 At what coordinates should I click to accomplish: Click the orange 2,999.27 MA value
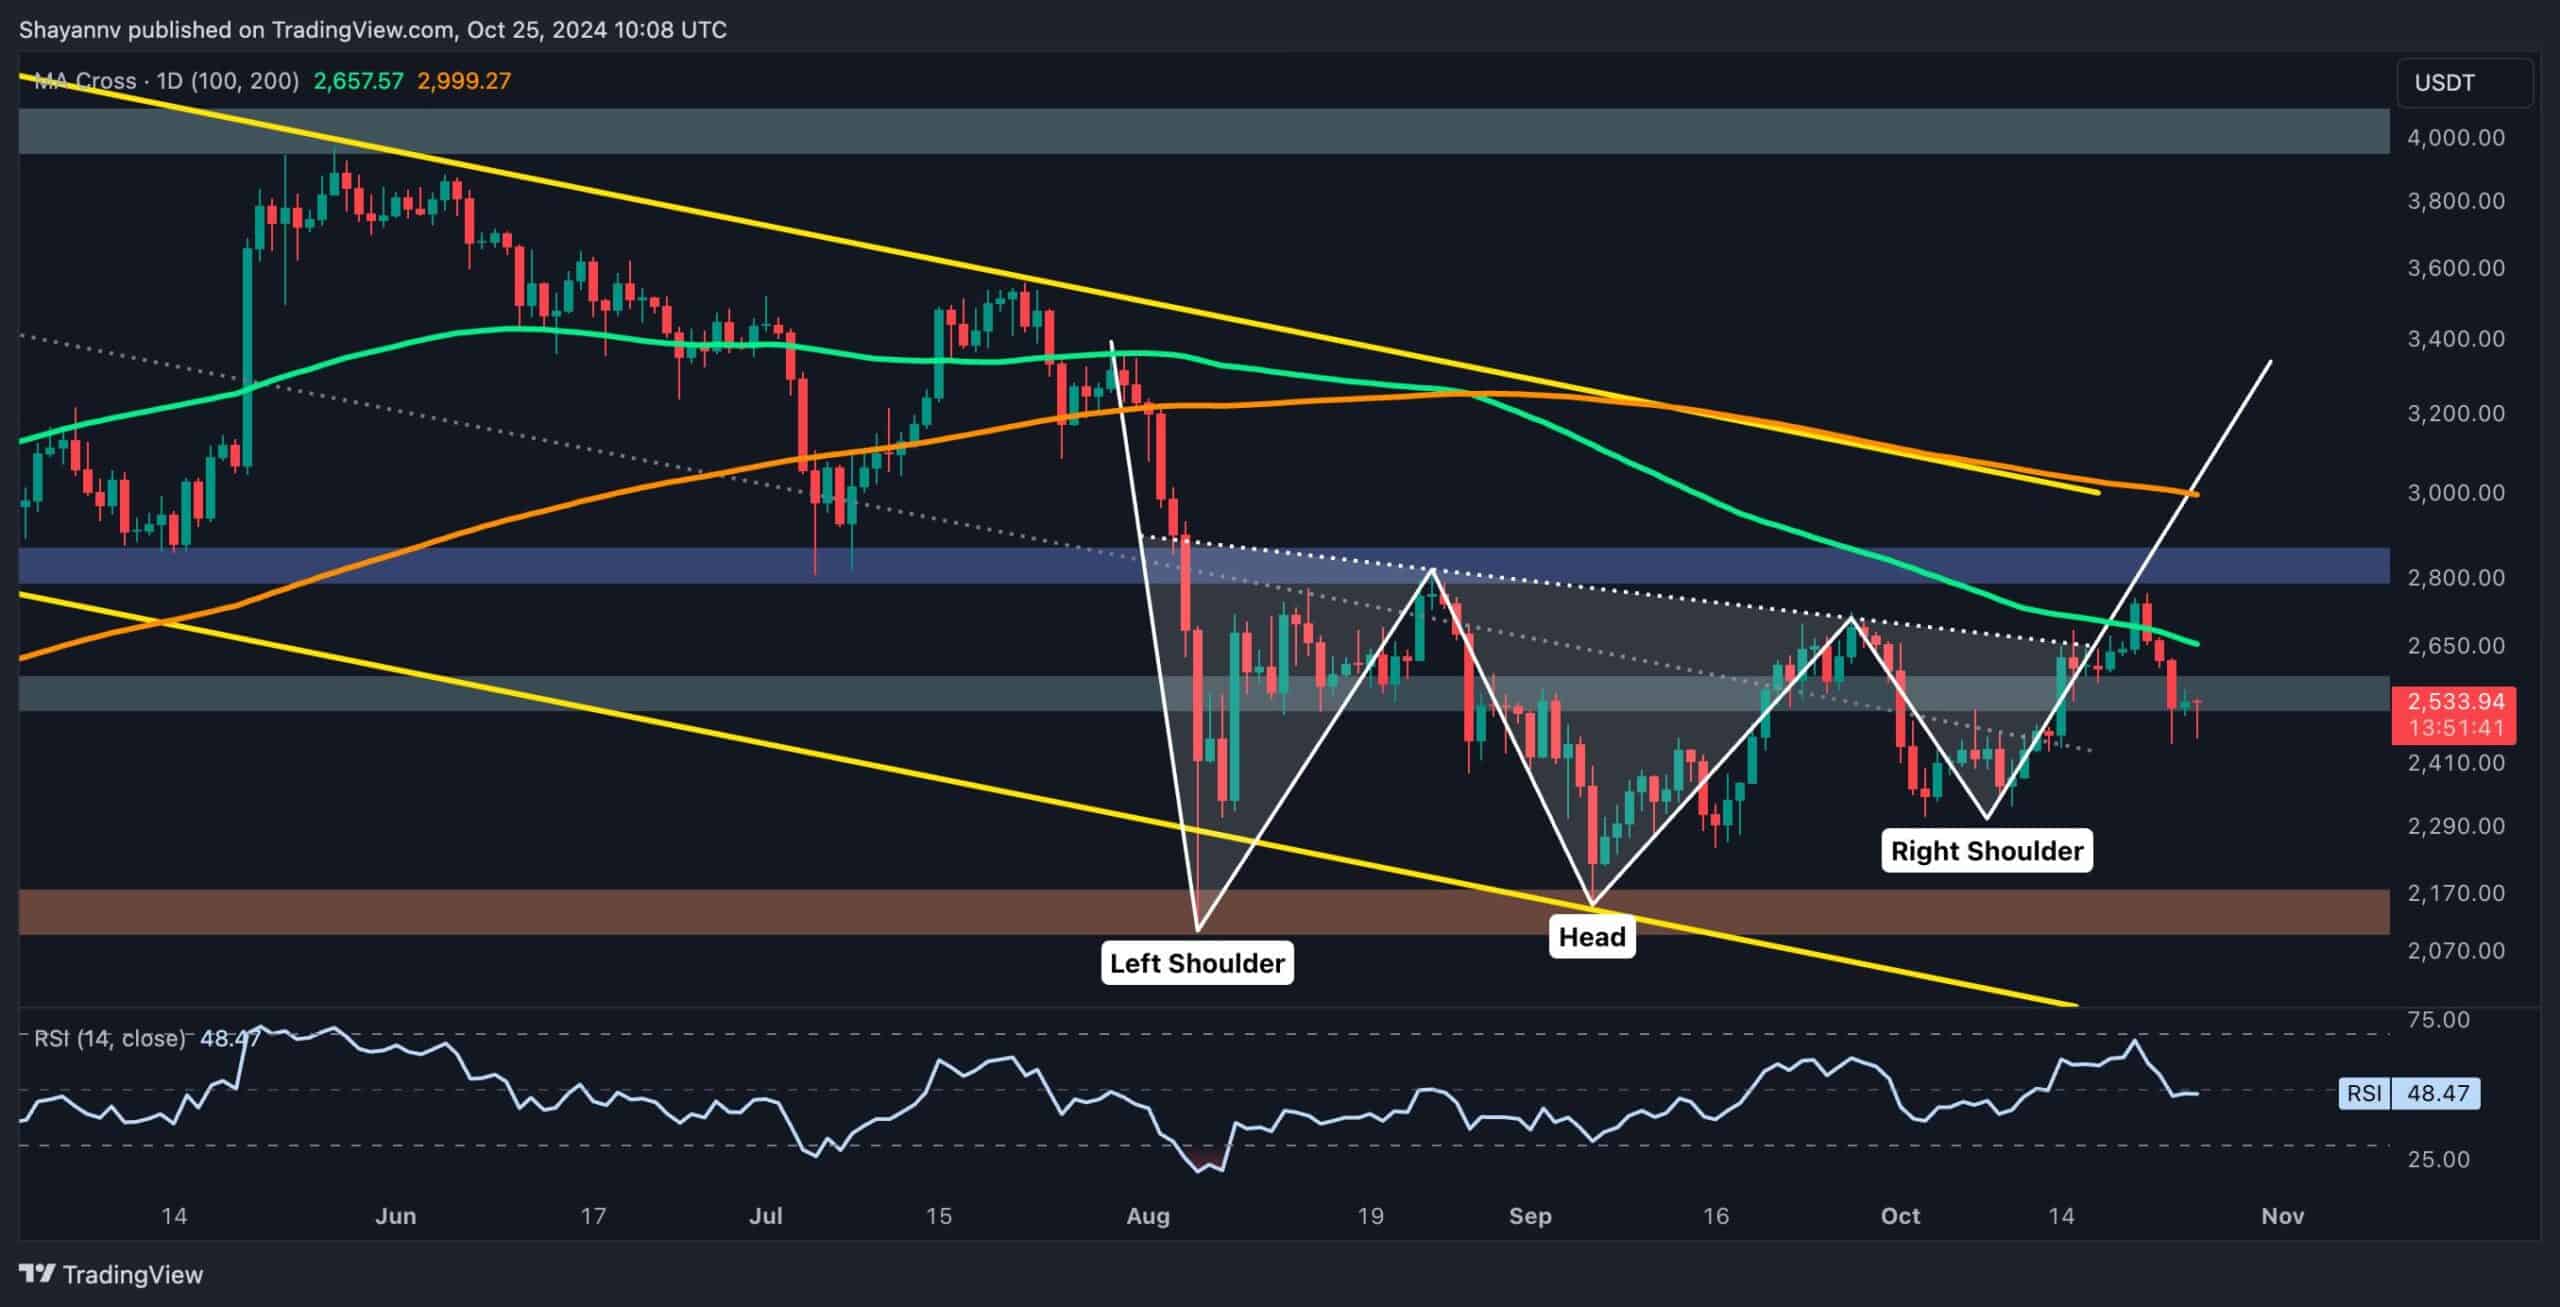coord(463,81)
